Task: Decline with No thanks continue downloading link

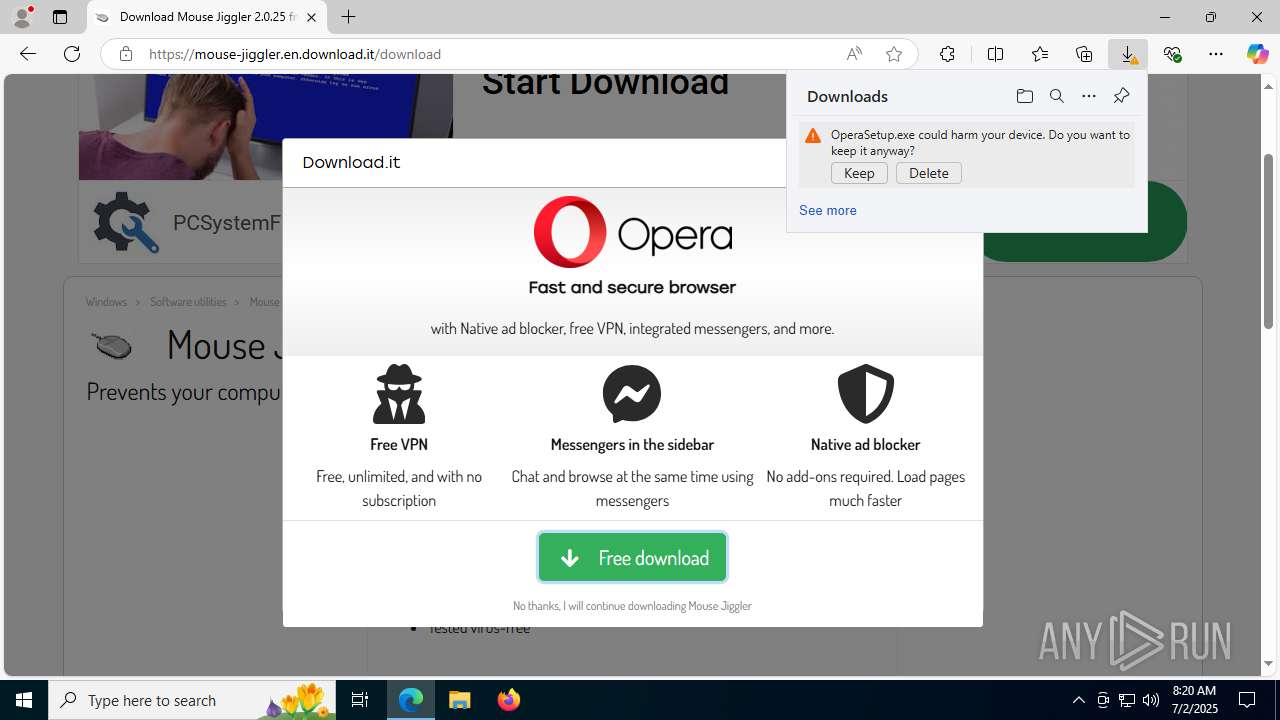Action: (632, 606)
